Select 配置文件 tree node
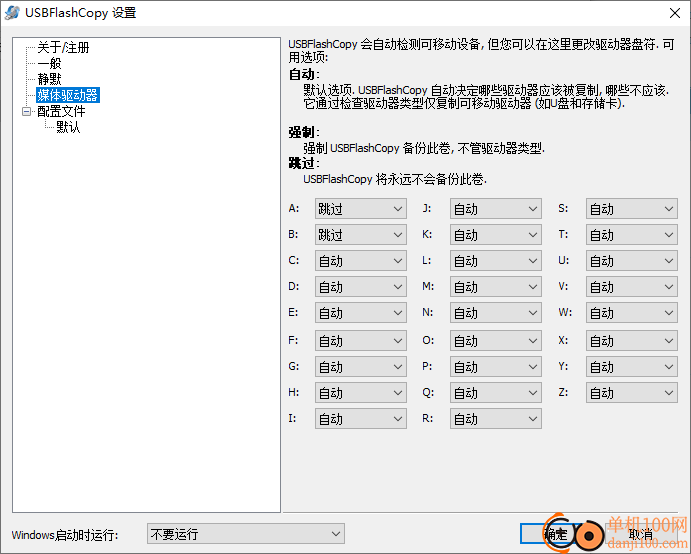The height and width of the screenshot is (554, 691). (61, 111)
